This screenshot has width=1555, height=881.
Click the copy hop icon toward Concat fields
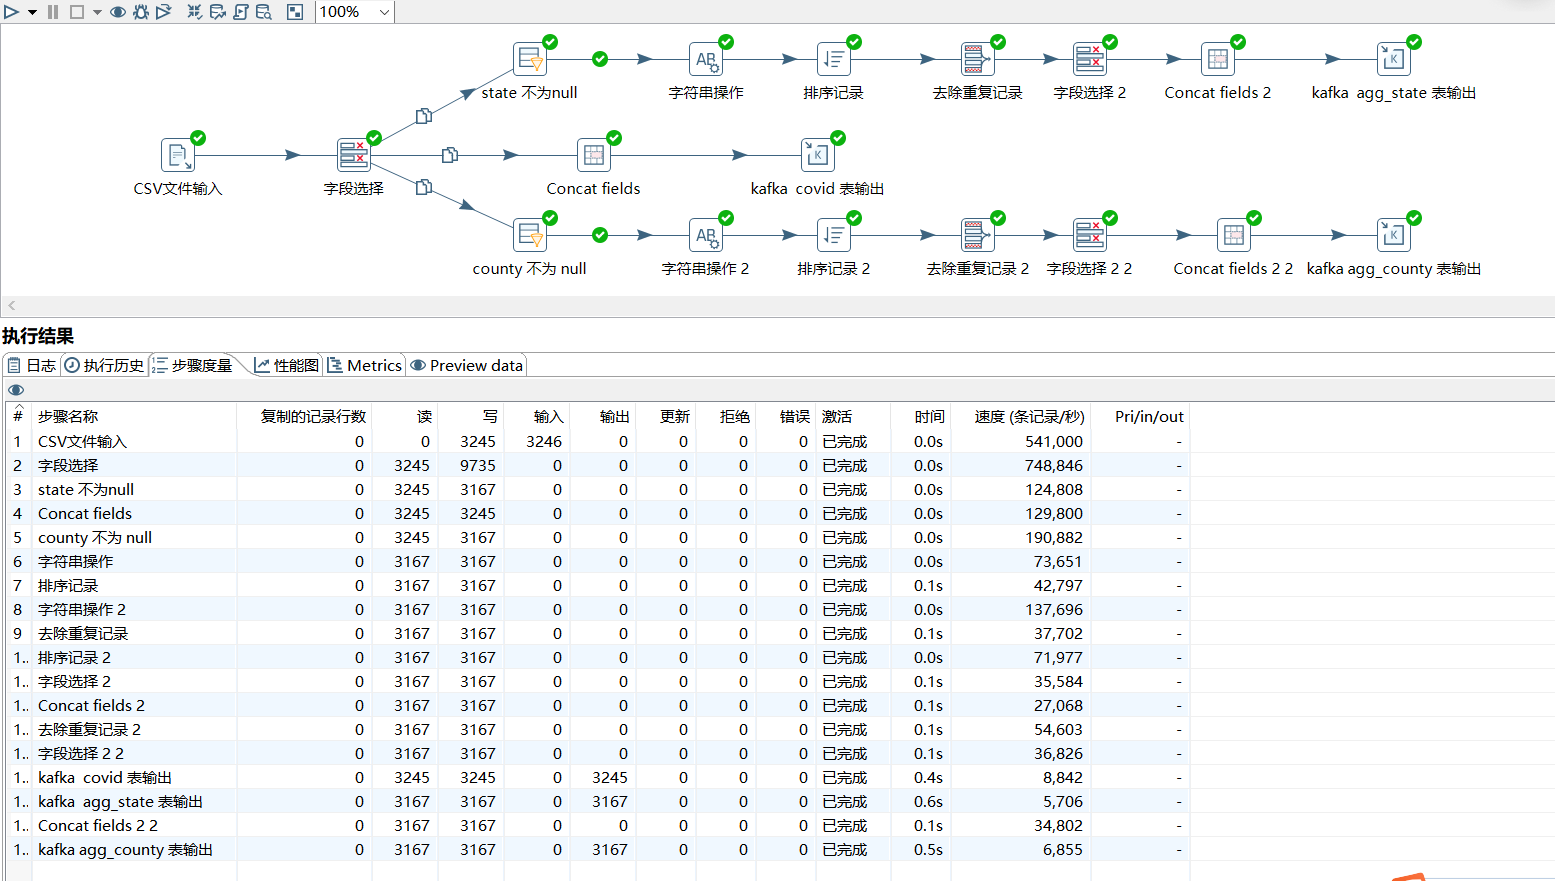coord(450,155)
